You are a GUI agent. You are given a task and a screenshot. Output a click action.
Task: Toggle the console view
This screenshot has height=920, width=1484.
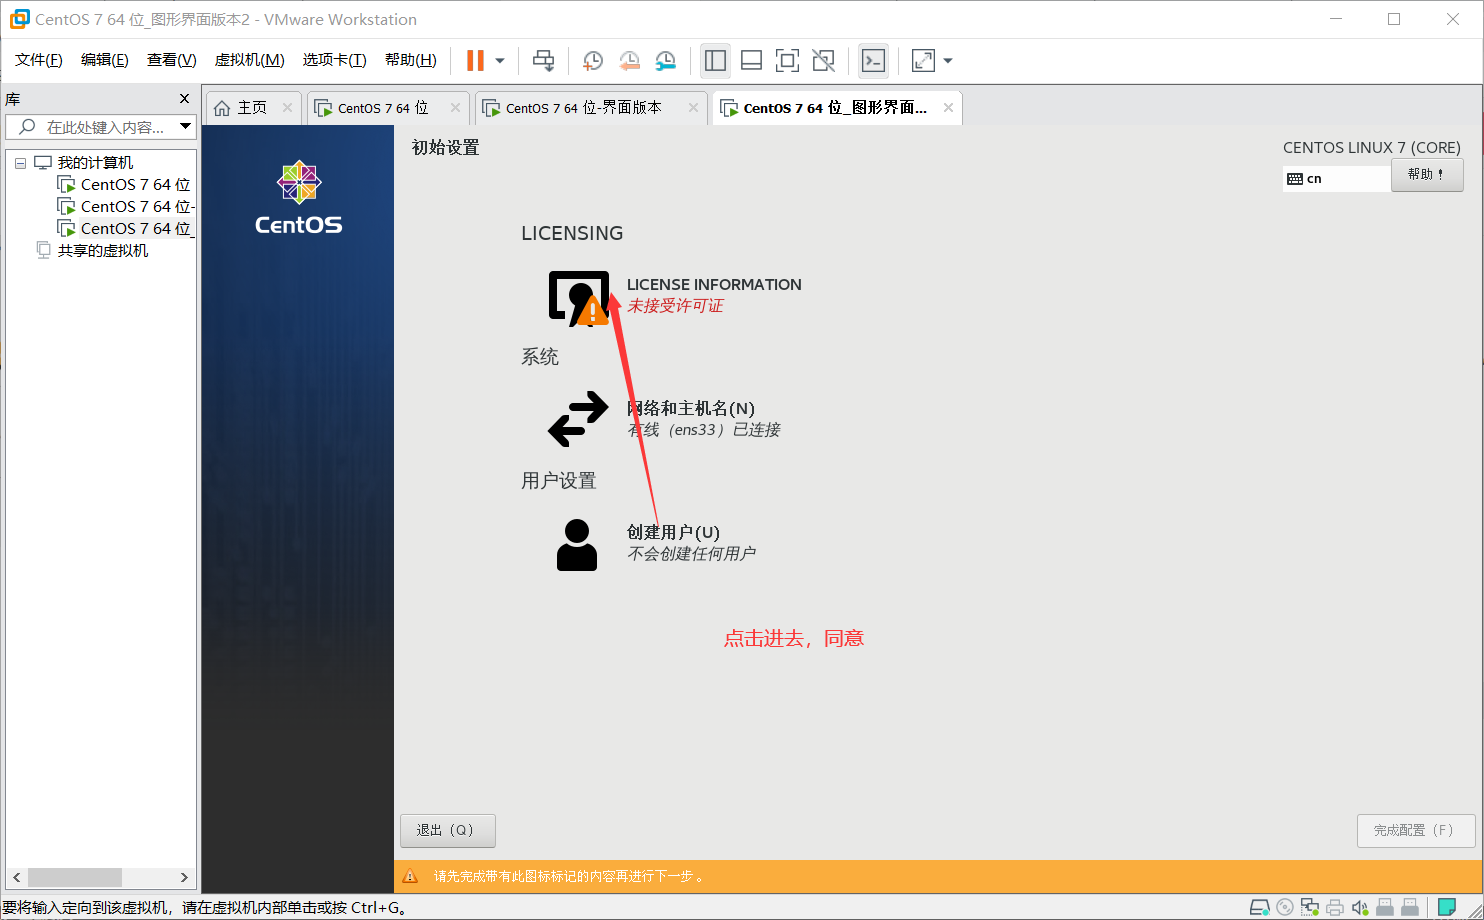click(873, 60)
